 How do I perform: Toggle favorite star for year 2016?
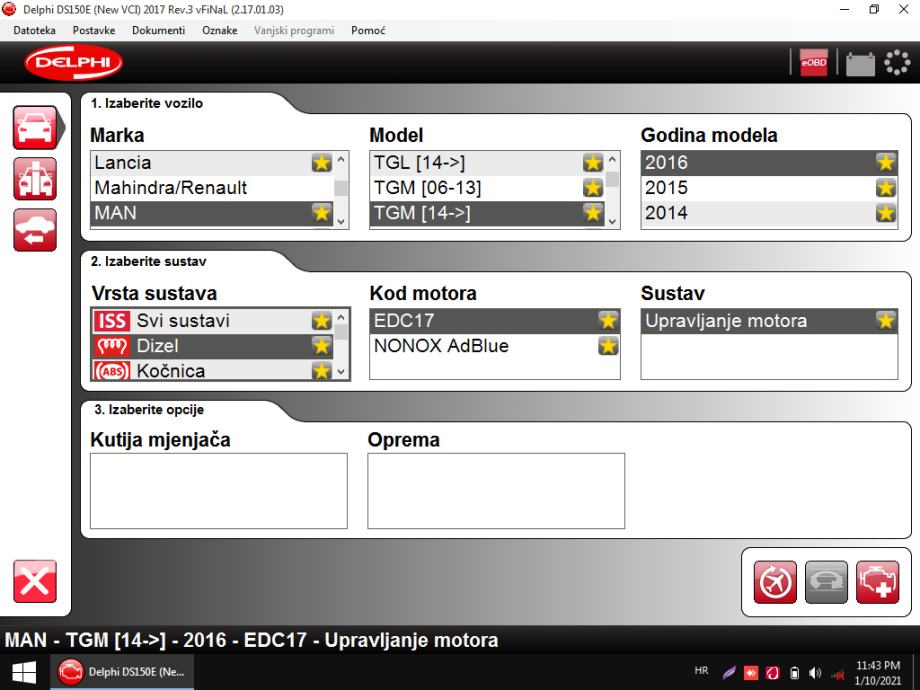click(x=885, y=163)
